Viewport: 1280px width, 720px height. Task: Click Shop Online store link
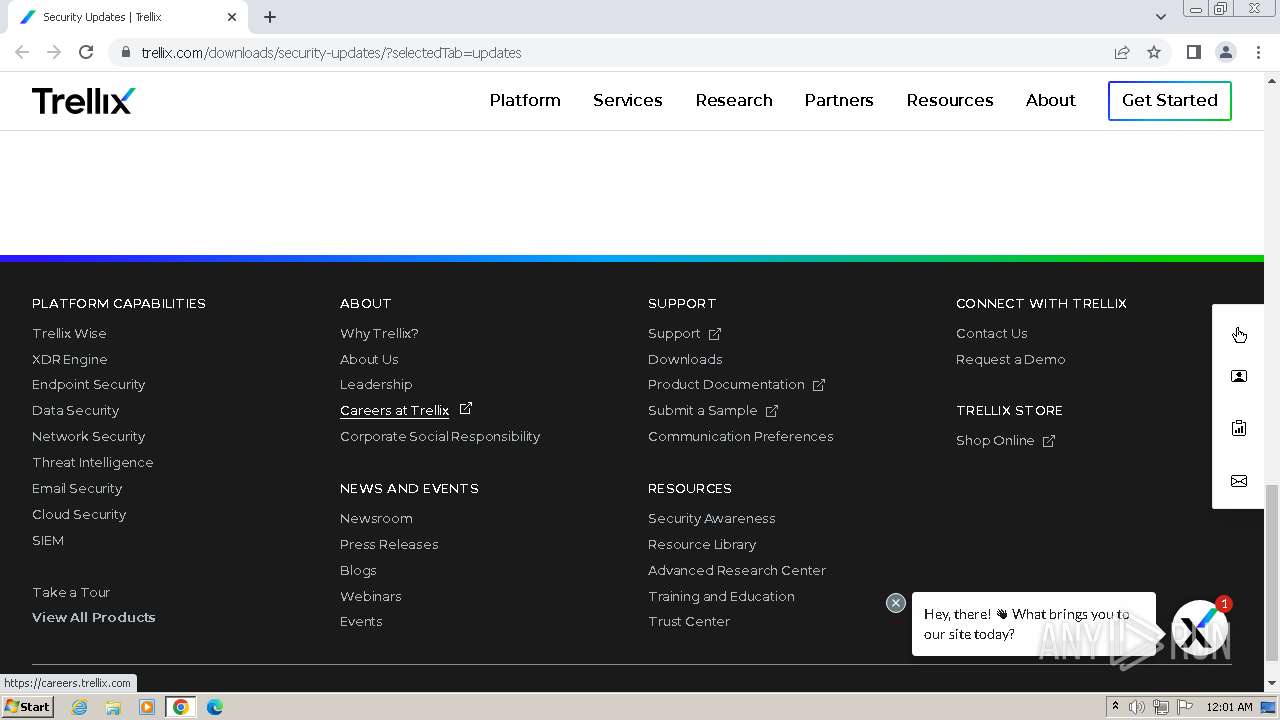tap(1006, 440)
